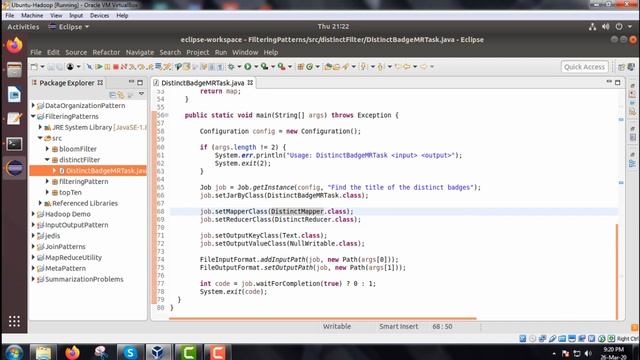640x360 pixels.
Task: Maximize the Package Explorer panel
Action: click(140, 82)
